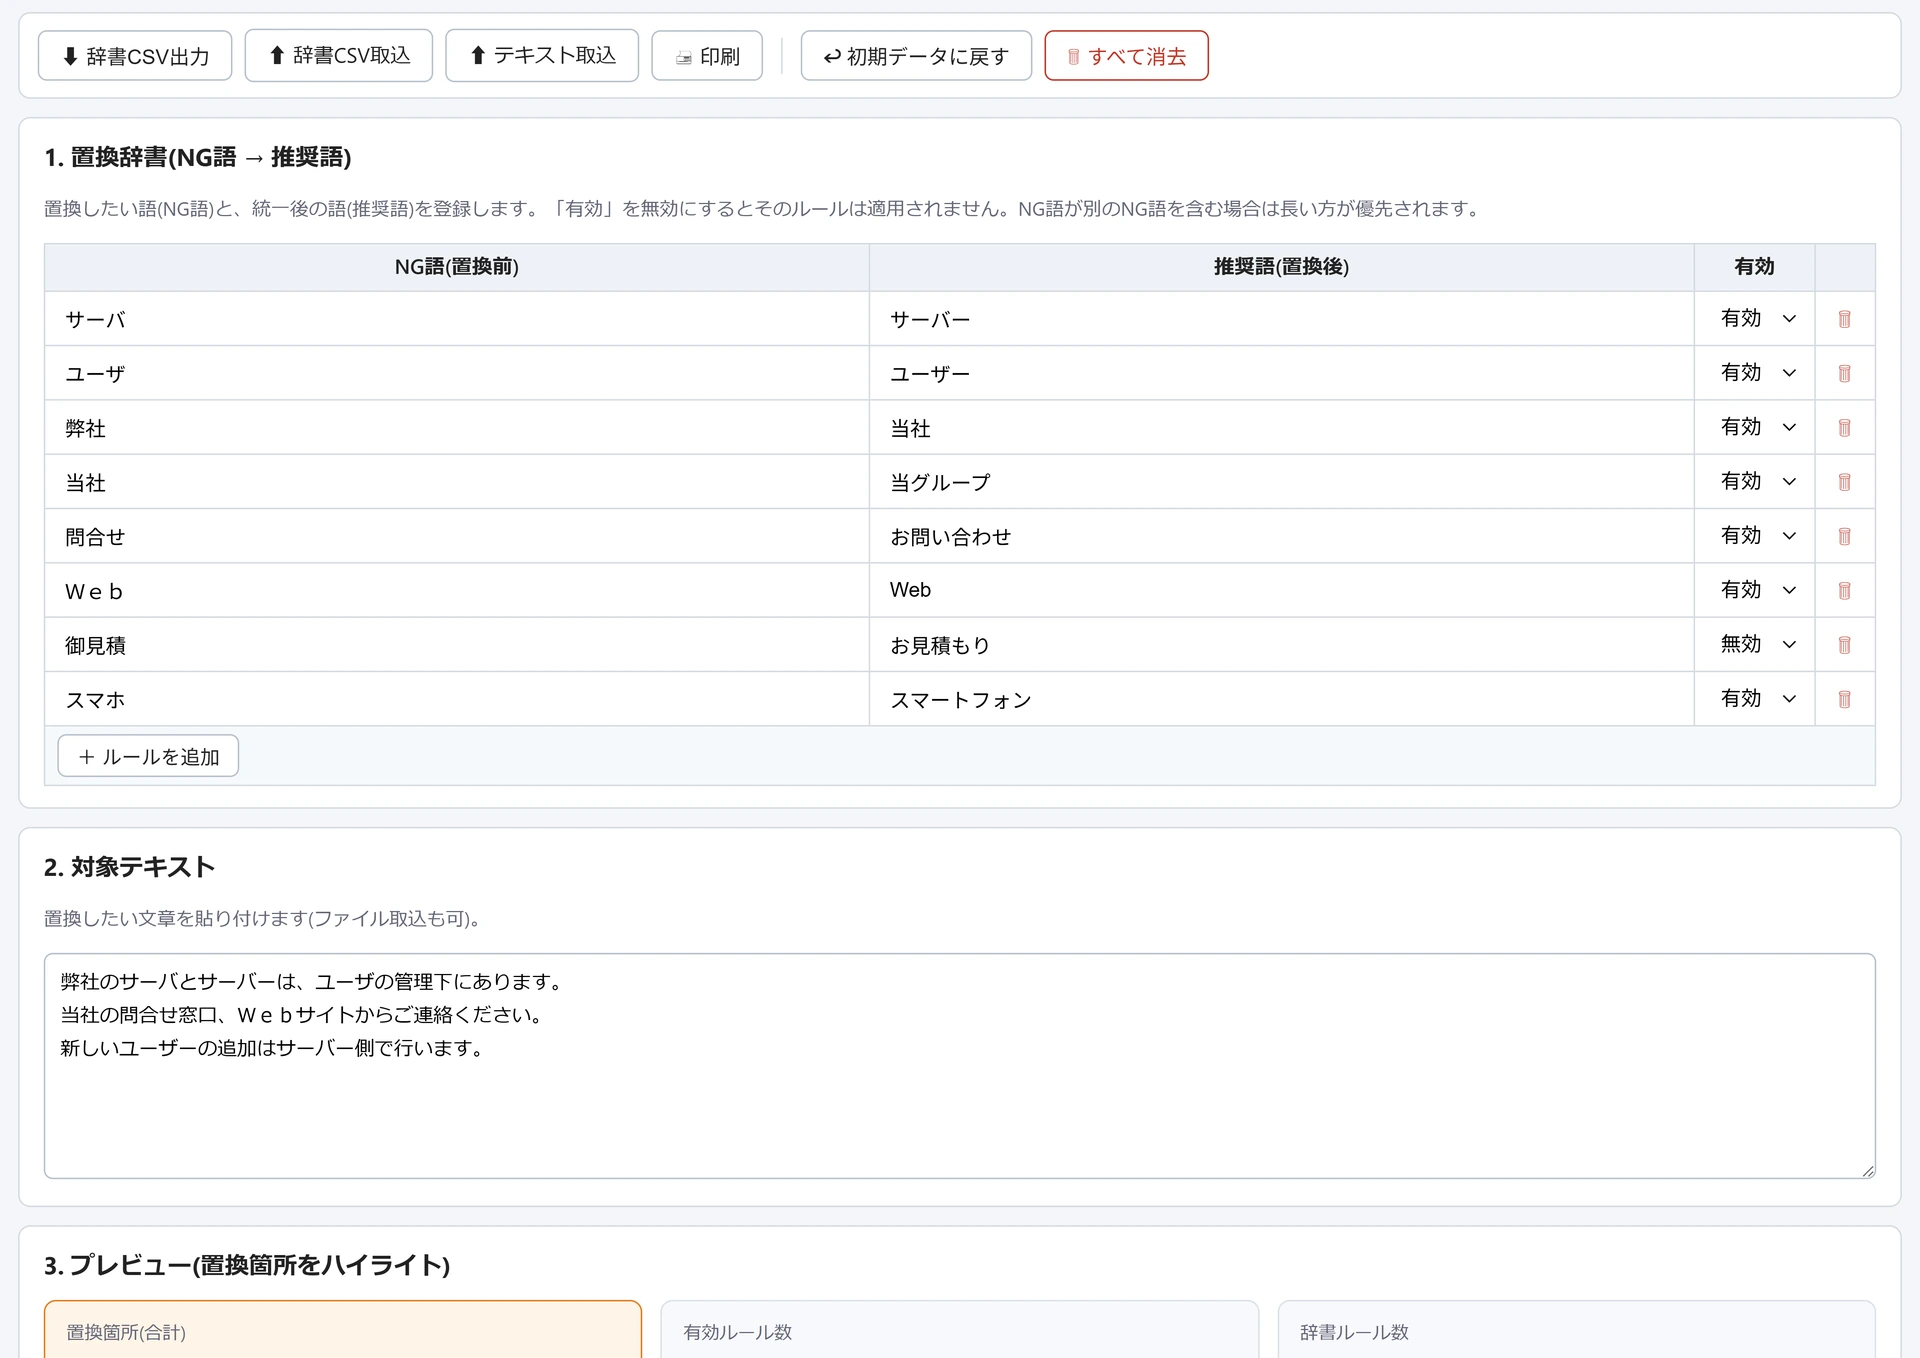Click the 推奨語(置換後) column header
Image resolution: width=1920 pixels, height=1358 pixels.
(x=1281, y=266)
